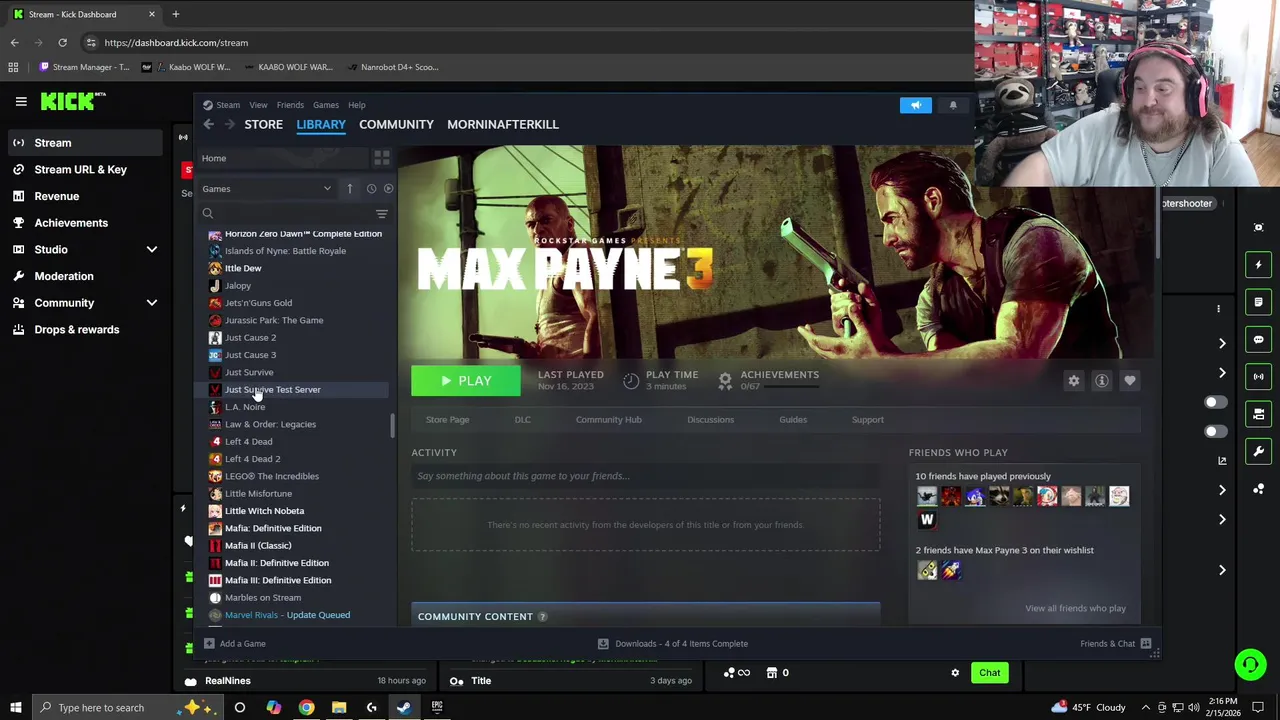Click Steam Friends & Chat icon
The height and width of the screenshot is (720, 1280).
1146,644
